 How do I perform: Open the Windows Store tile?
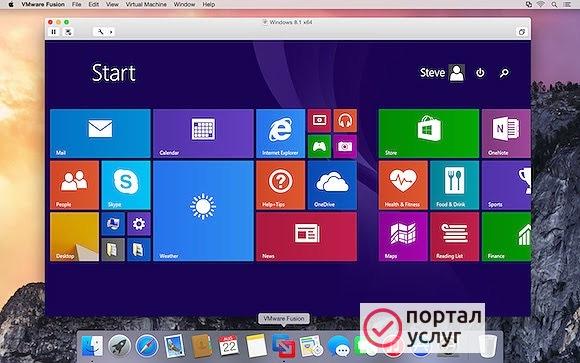(x=429, y=133)
